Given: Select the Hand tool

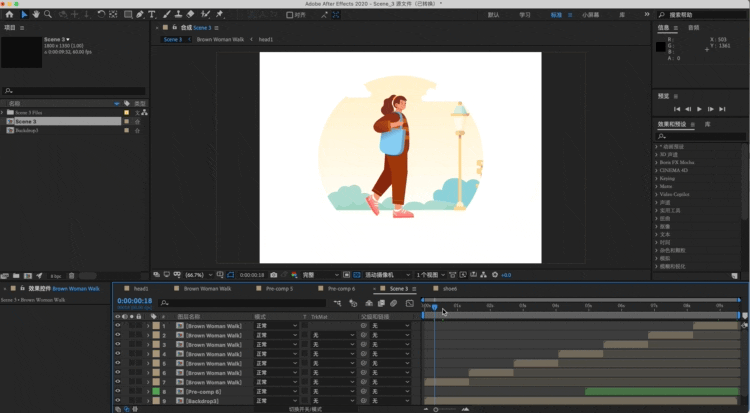Looking at the screenshot, I should tap(37, 15).
